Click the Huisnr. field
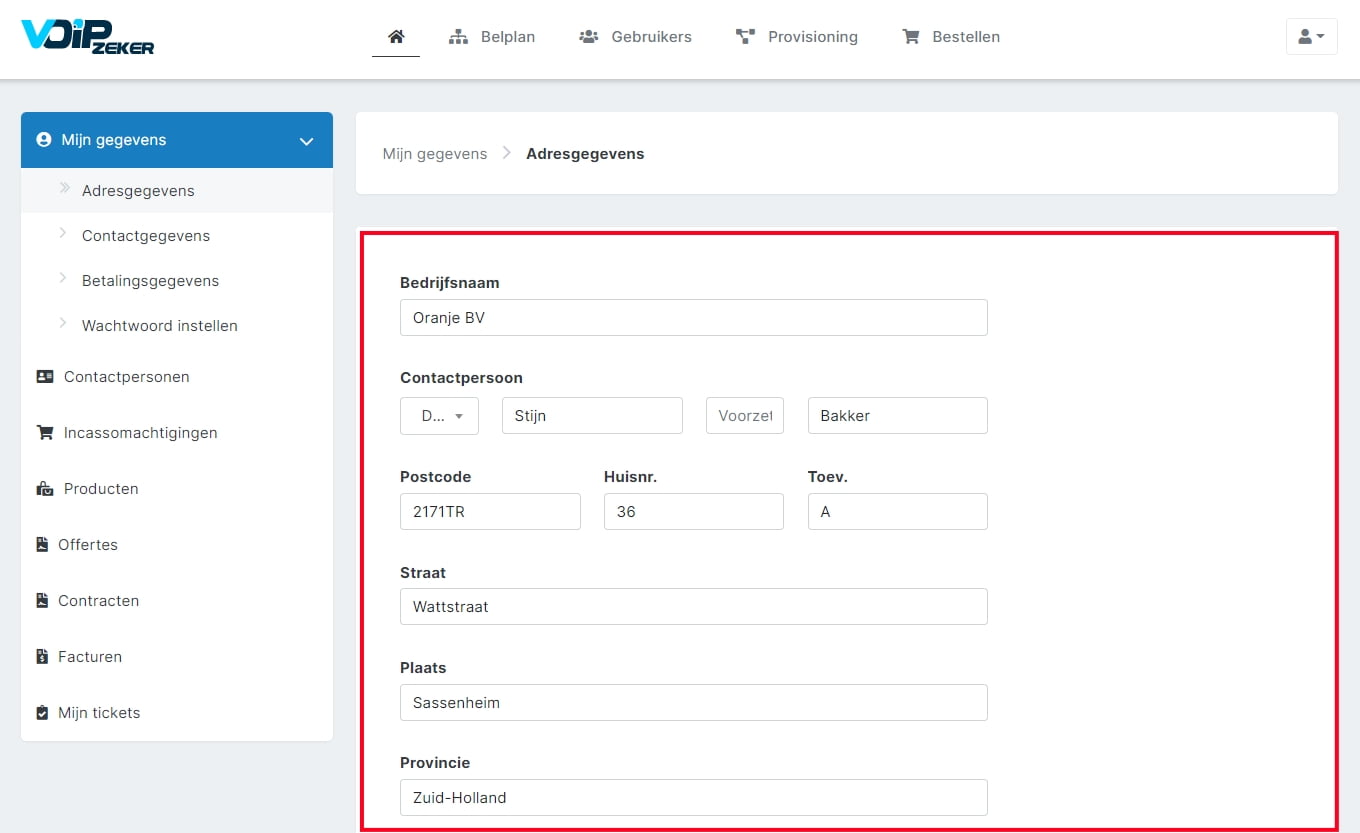This screenshot has height=833, width=1360. click(694, 511)
